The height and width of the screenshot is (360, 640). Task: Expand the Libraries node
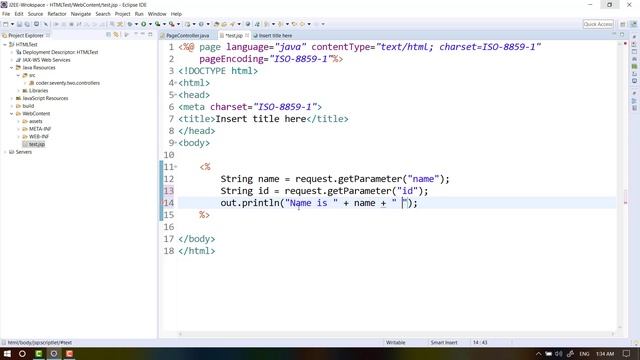click(18, 91)
